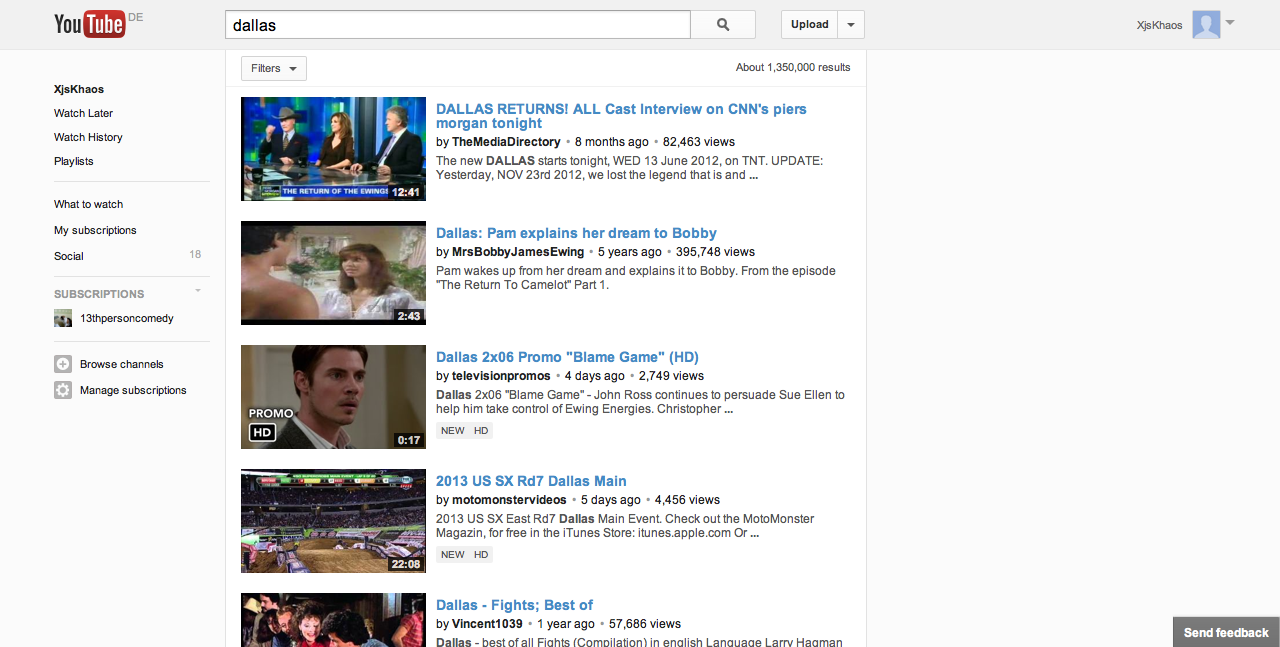The image size is (1280, 647).
Task: Click HD badge under 2013 US SX video
Action: click(481, 555)
